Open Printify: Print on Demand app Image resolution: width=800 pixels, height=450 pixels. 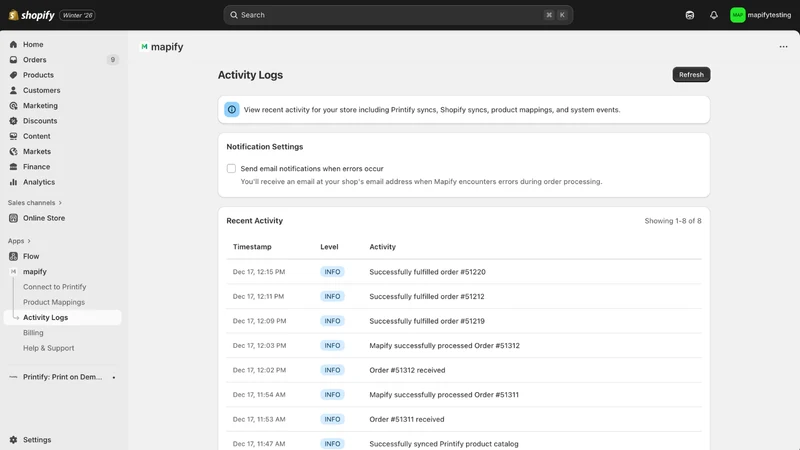point(62,377)
